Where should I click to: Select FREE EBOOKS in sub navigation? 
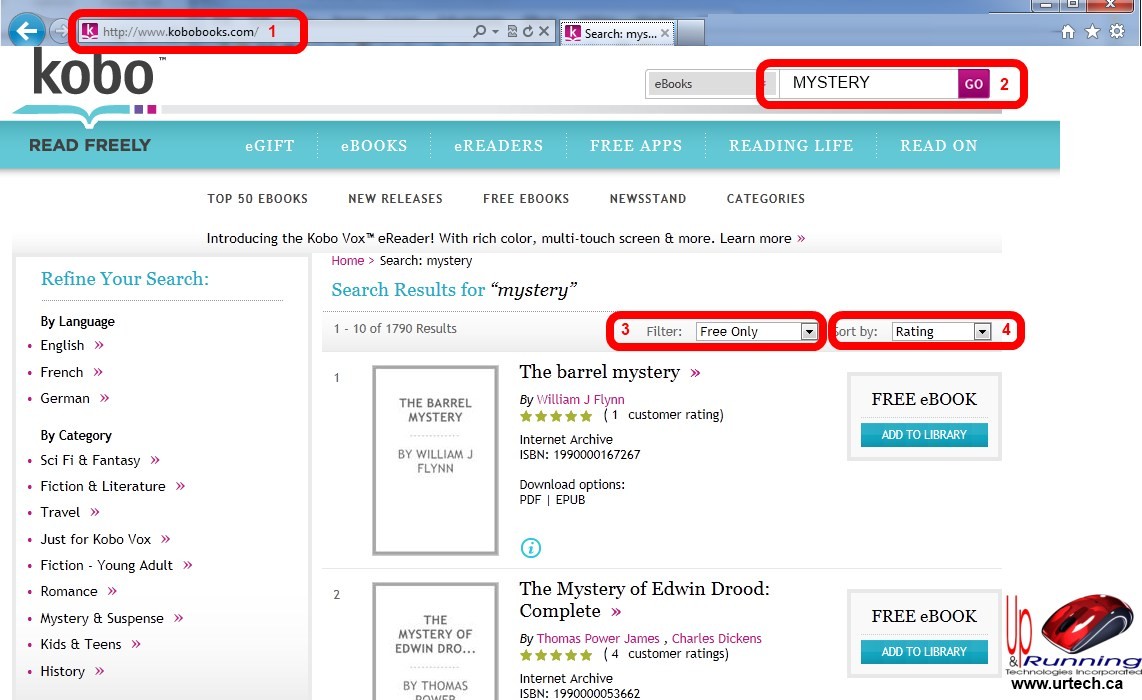tap(526, 199)
